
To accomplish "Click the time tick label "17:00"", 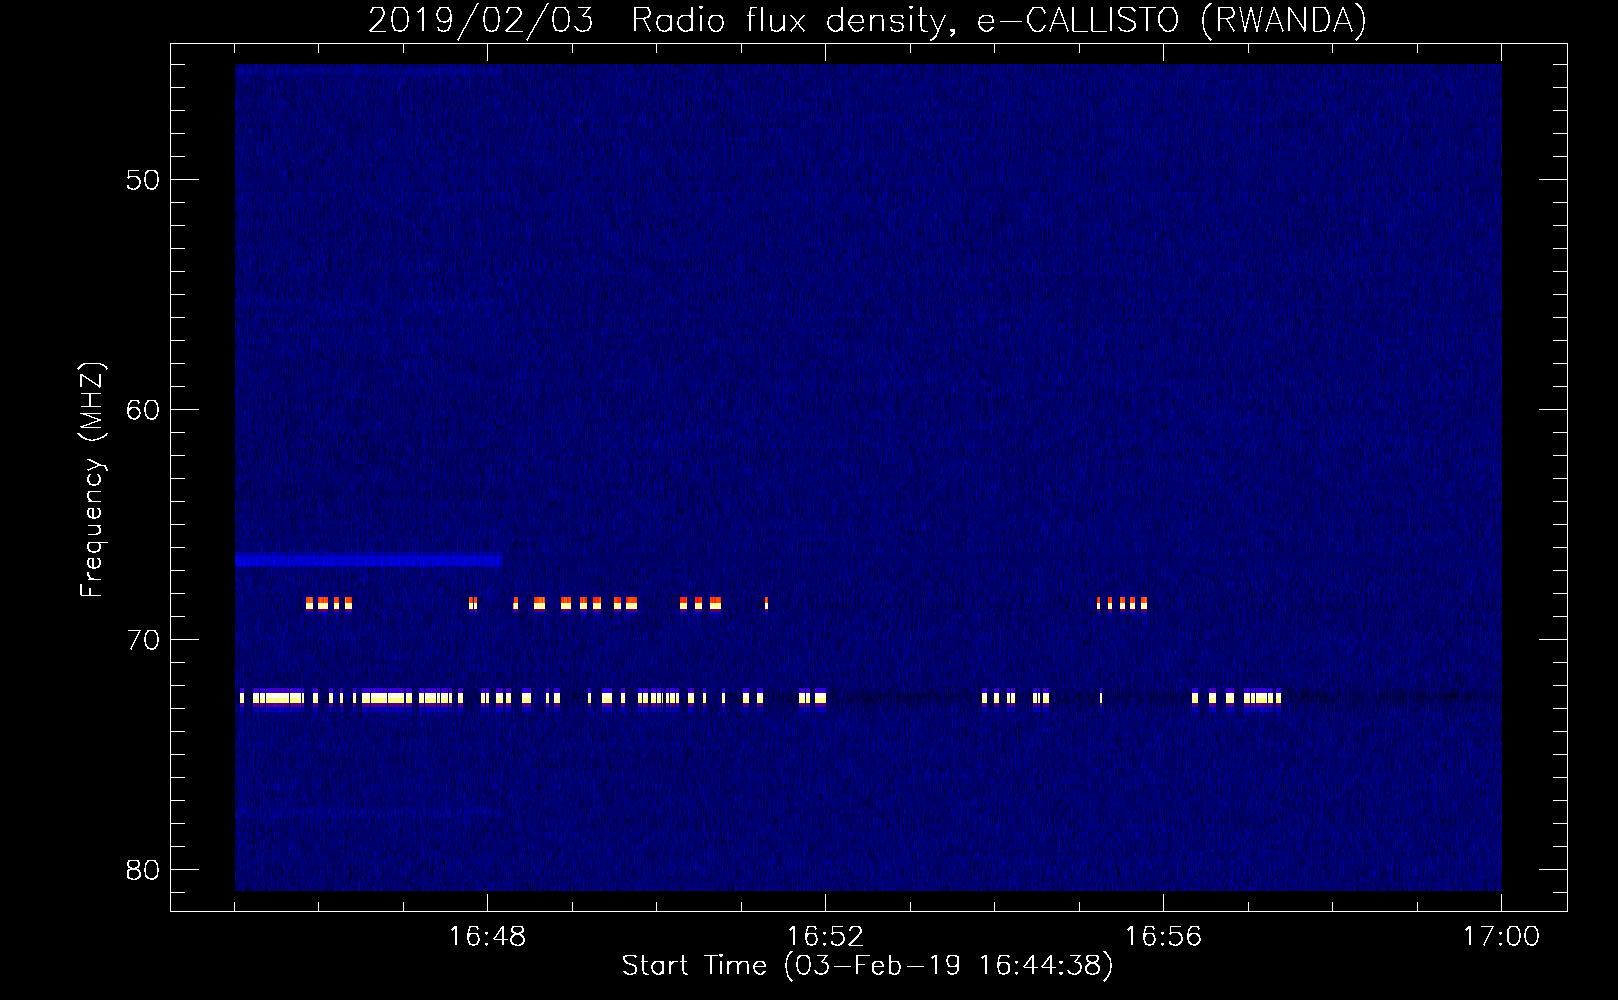I will coord(1501,936).
